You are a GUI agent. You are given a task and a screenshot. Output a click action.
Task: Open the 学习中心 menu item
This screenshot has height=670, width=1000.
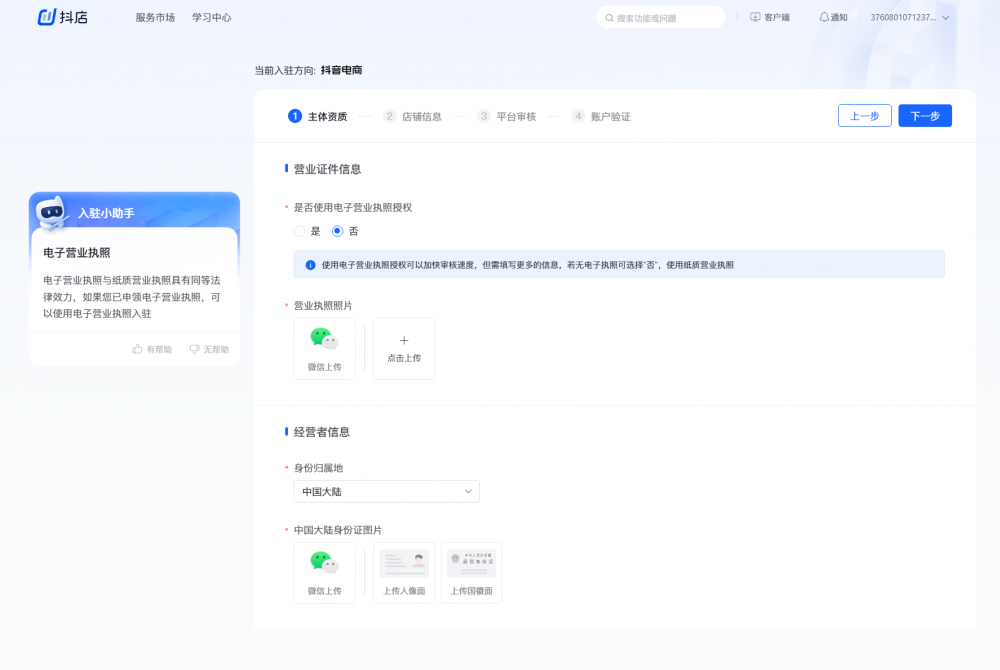(211, 17)
